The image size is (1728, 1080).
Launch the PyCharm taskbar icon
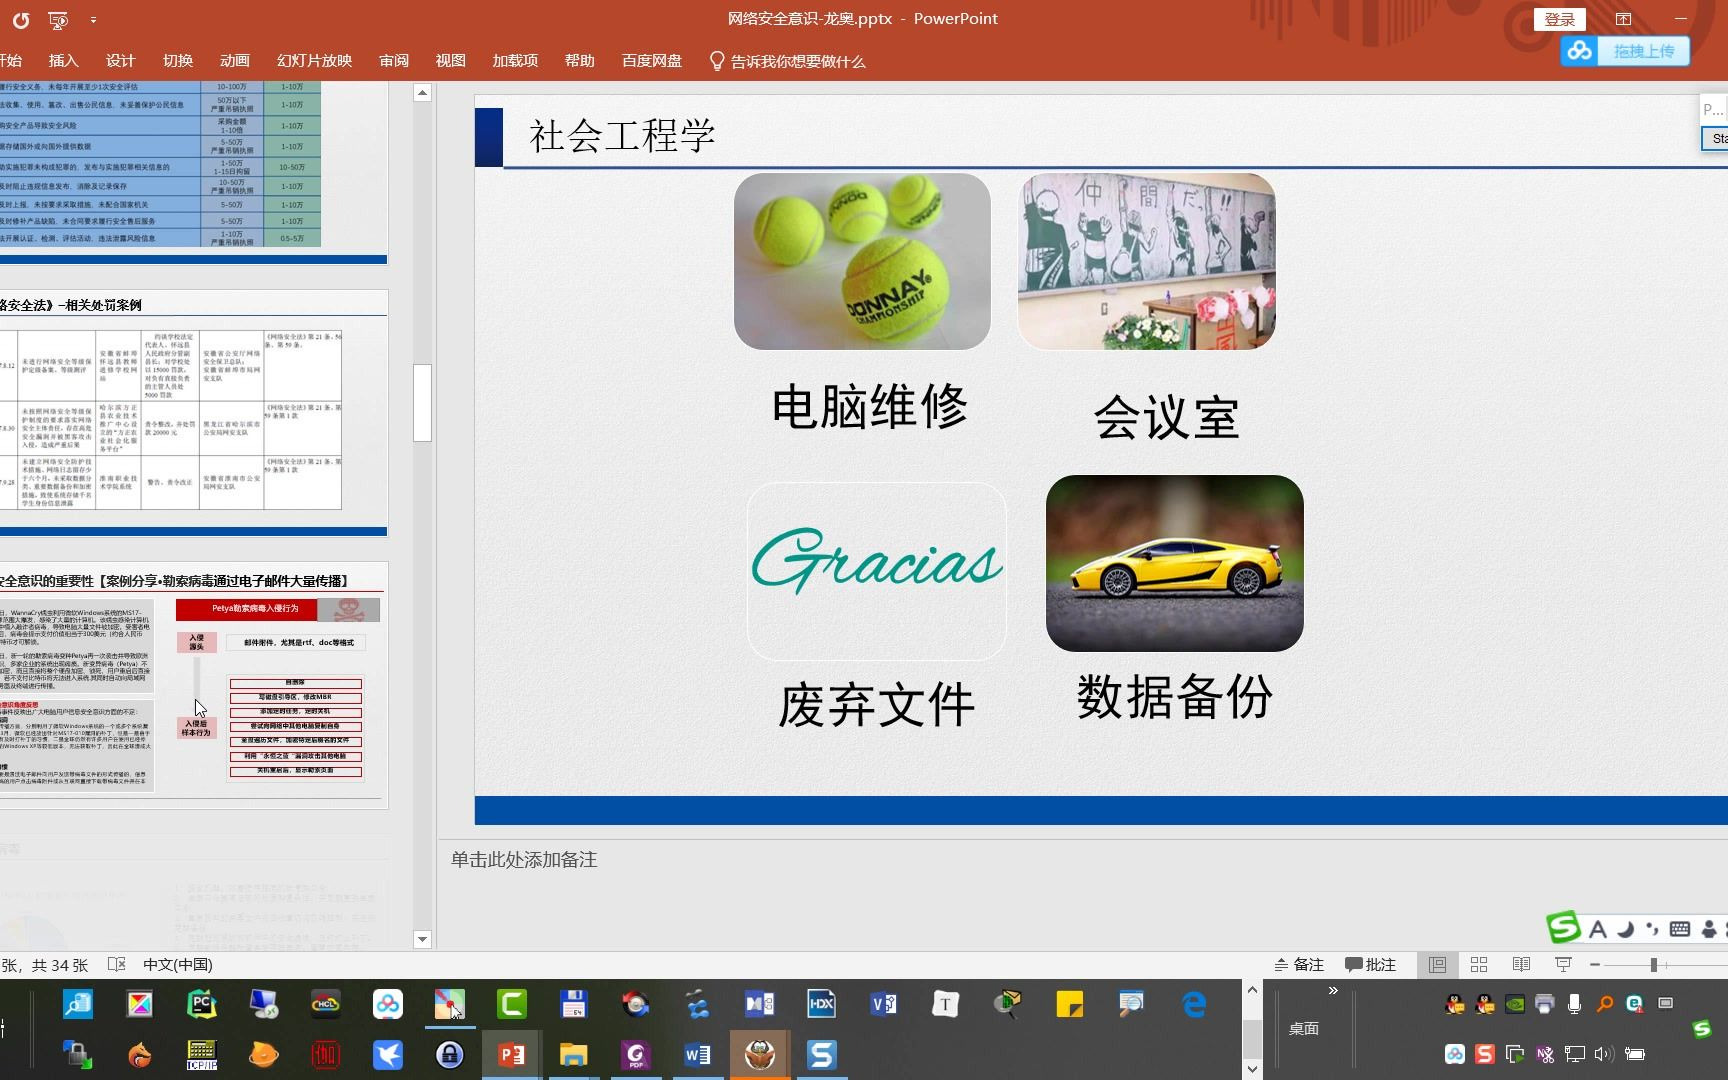click(x=202, y=1004)
